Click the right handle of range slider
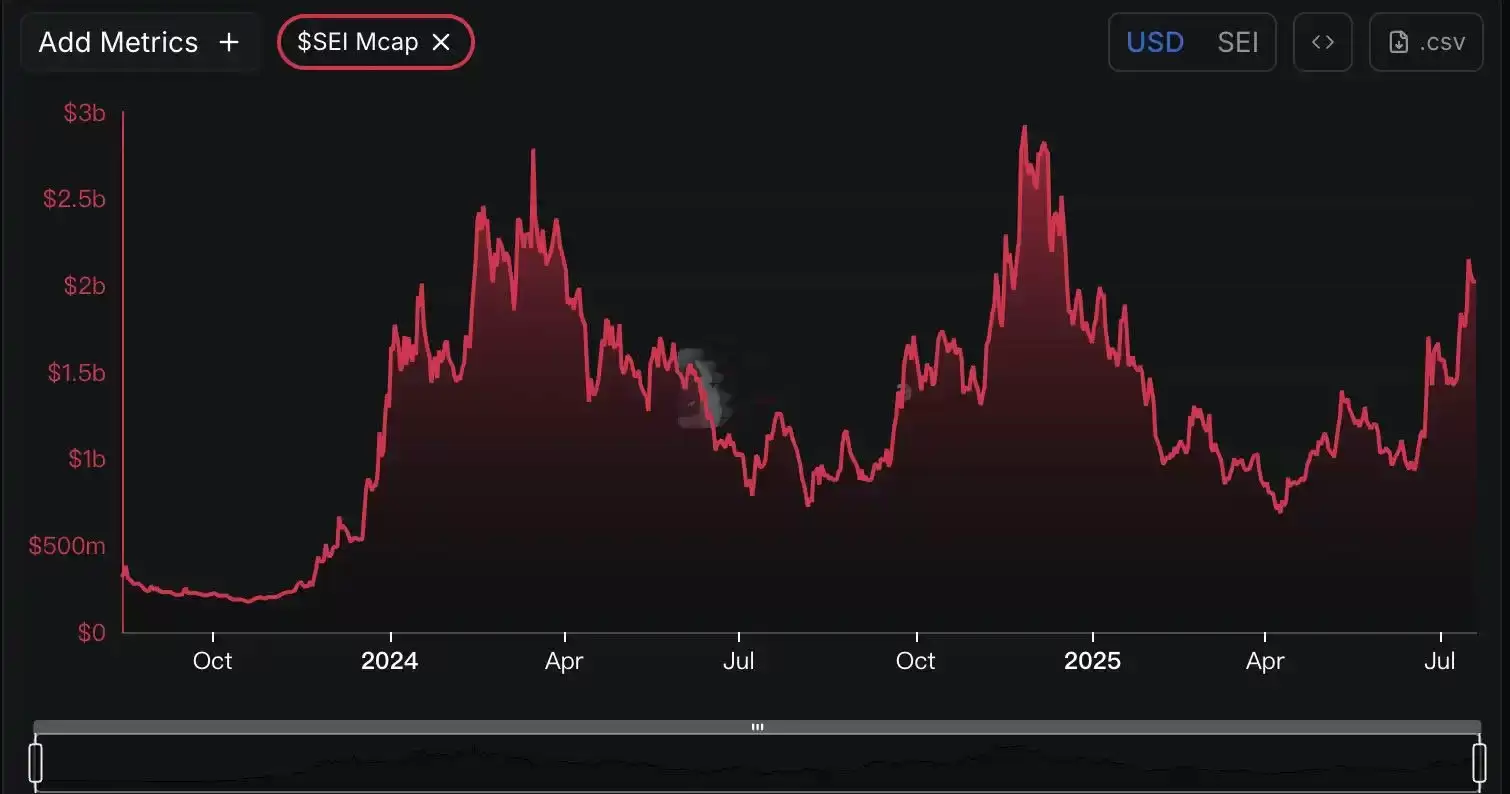Image resolution: width=1510 pixels, height=794 pixels. (1479, 762)
